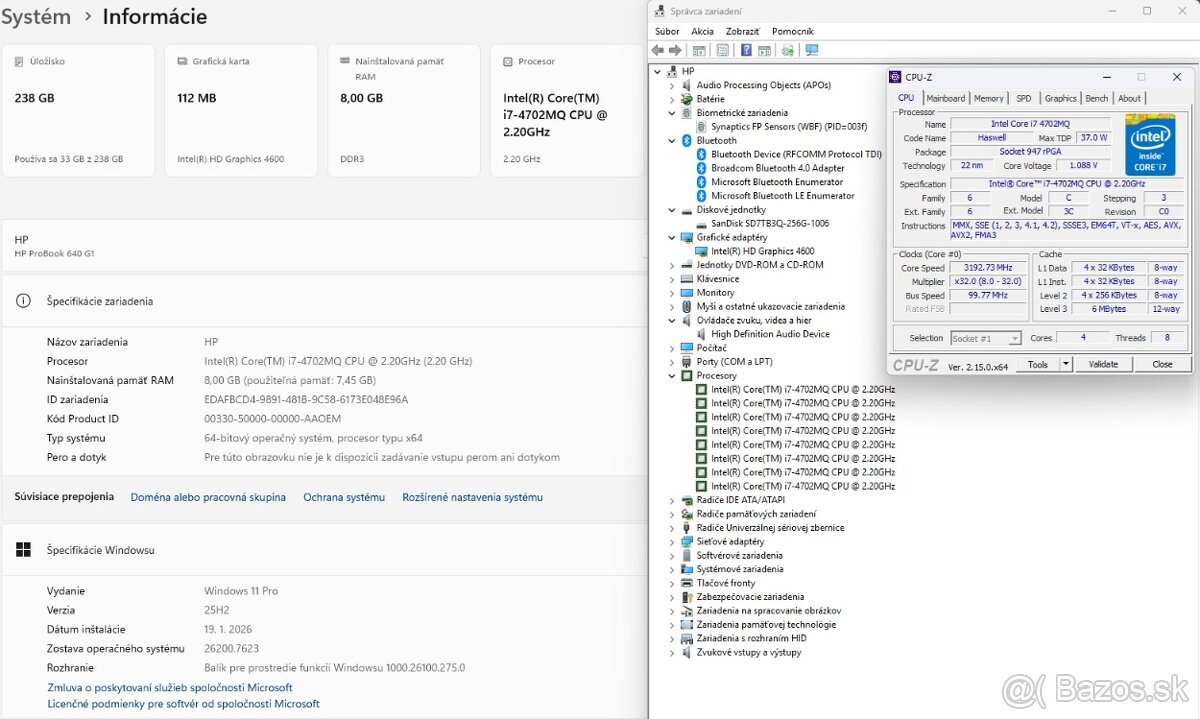Click the back arrow in Device Manager toolbar
1200x719 pixels.
click(x=657, y=50)
